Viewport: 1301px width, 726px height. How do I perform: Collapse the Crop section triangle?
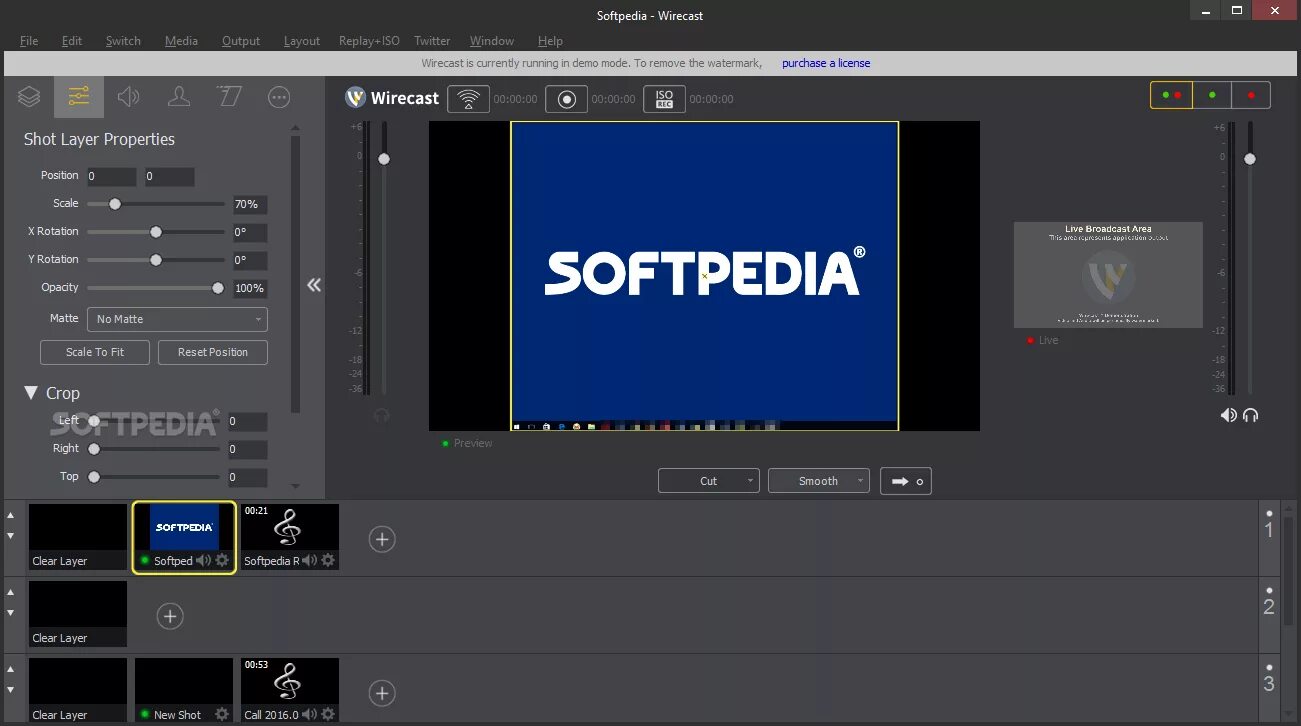(31, 393)
